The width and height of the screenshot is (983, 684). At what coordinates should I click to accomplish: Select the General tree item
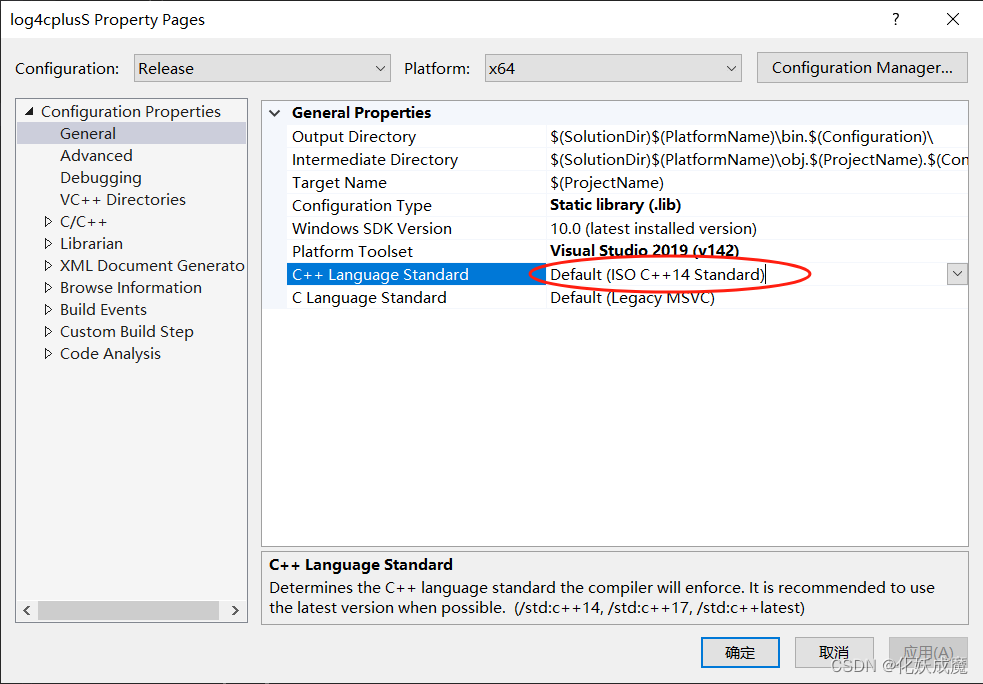pyautogui.click(x=87, y=133)
